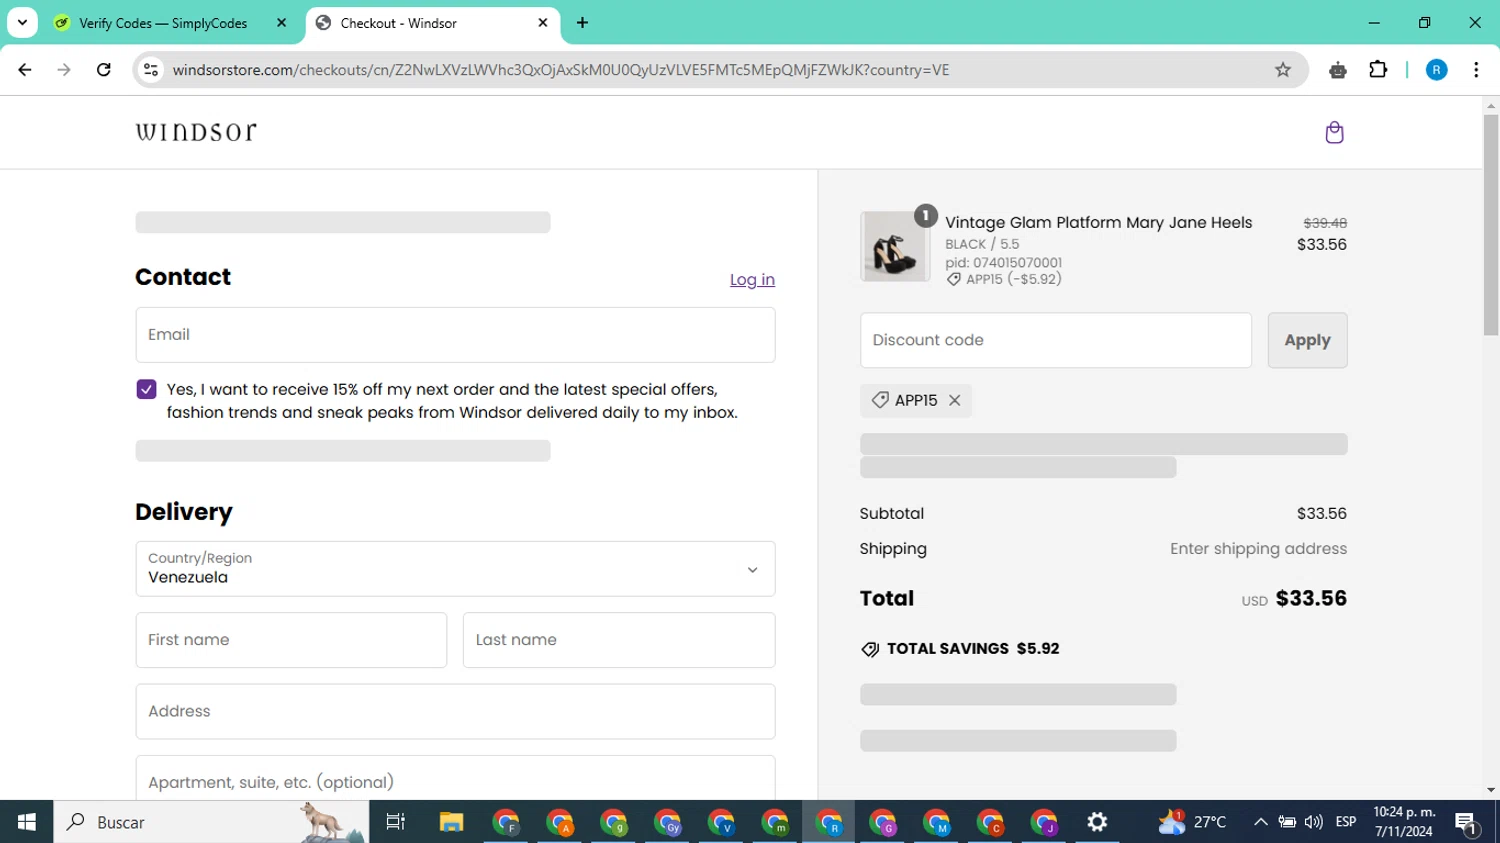Open Windows Settings gear in the taskbar

pyautogui.click(x=1098, y=822)
